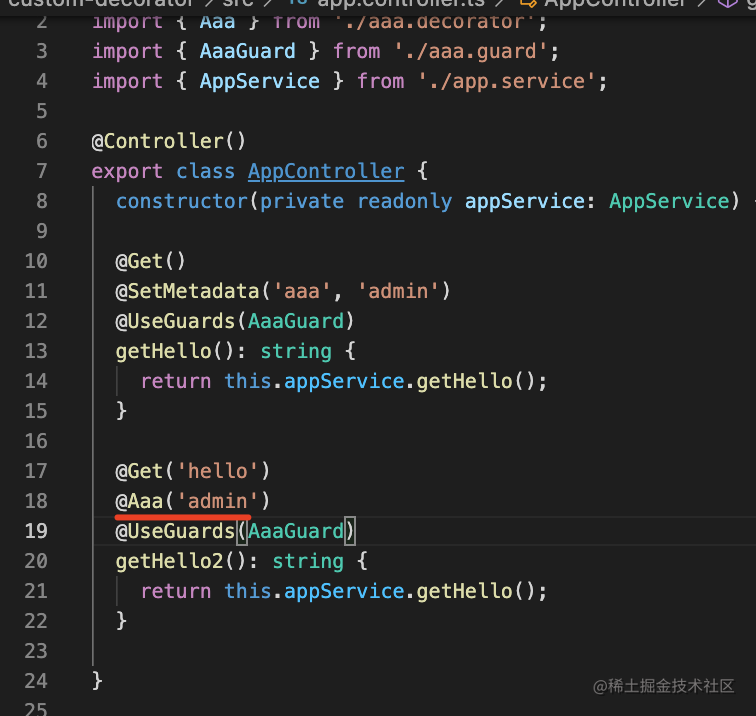Click line number 20 in the gutter
The height and width of the screenshot is (716, 756).
[x=35, y=561]
